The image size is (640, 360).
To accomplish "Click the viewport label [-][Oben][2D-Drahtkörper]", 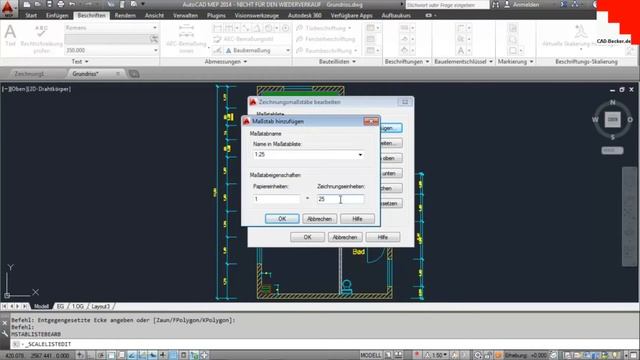I will coord(37,89).
